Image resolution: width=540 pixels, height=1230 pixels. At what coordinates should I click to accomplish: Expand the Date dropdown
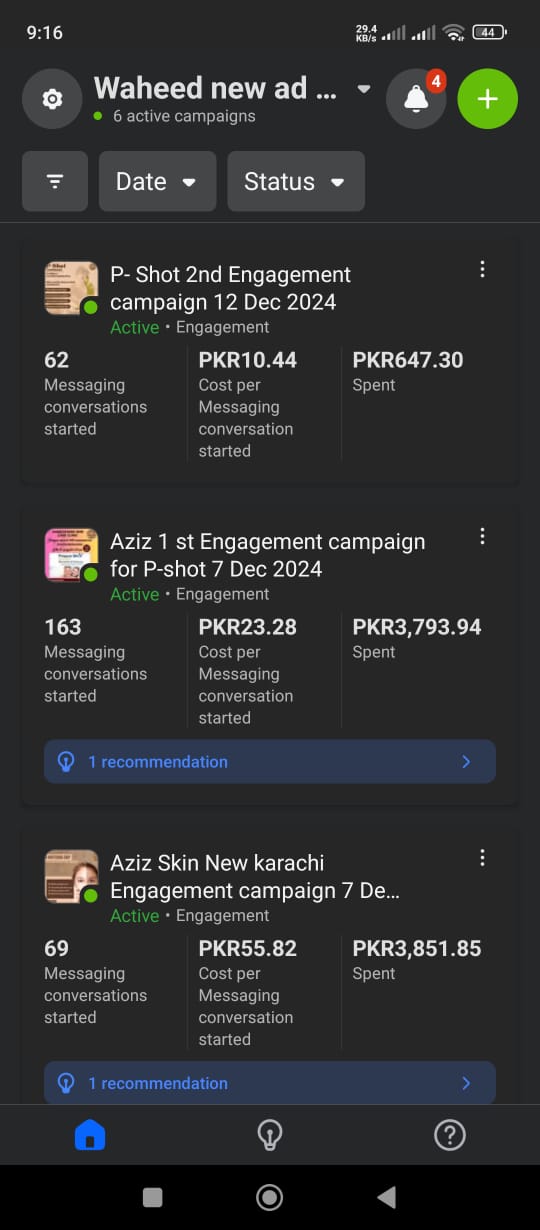pyautogui.click(x=157, y=181)
